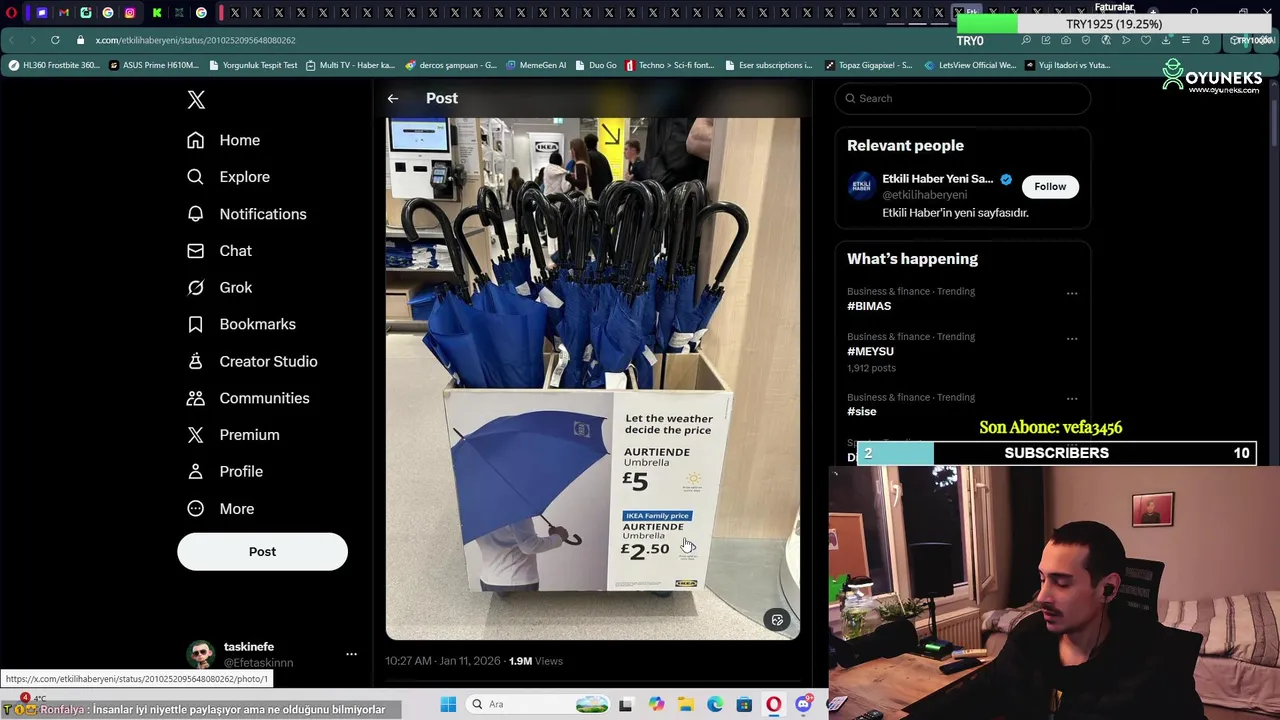This screenshot has width=1280, height=720.
Task: Switch to the Gmail pinned tab
Action: tap(63, 13)
